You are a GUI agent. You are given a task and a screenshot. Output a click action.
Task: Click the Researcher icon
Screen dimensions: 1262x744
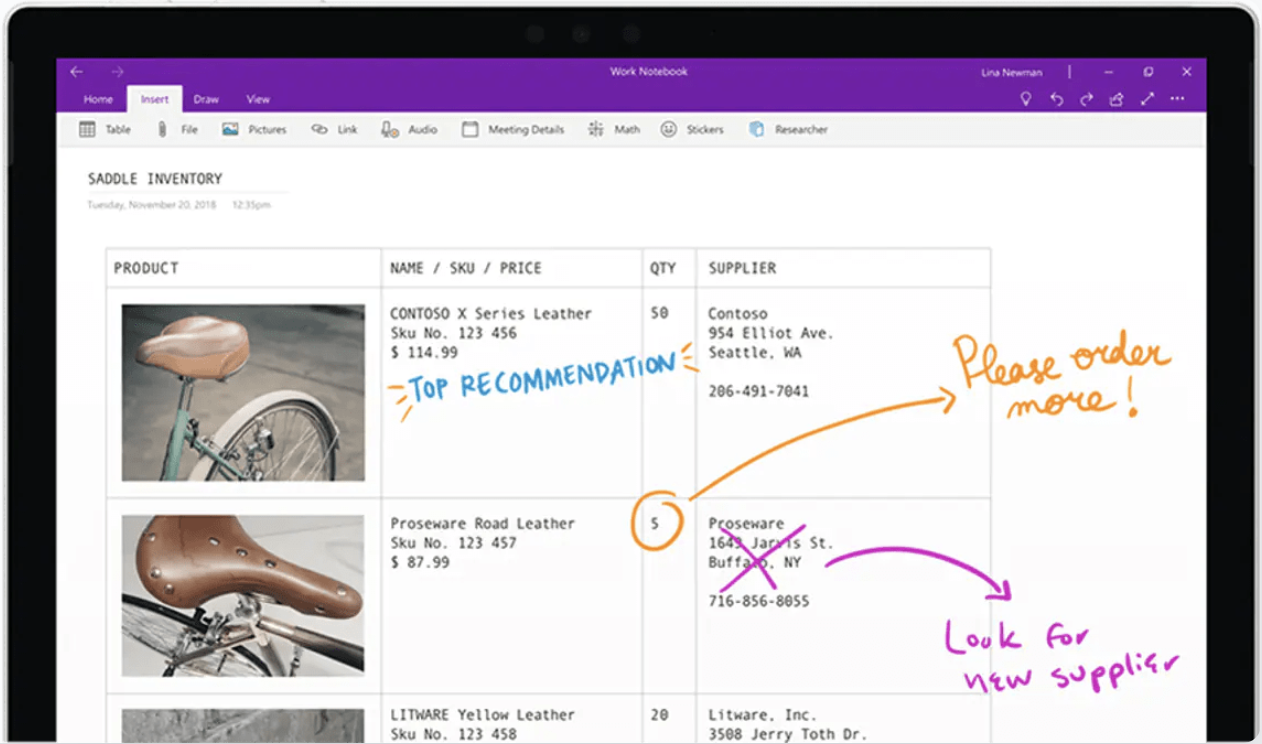coord(757,129)
